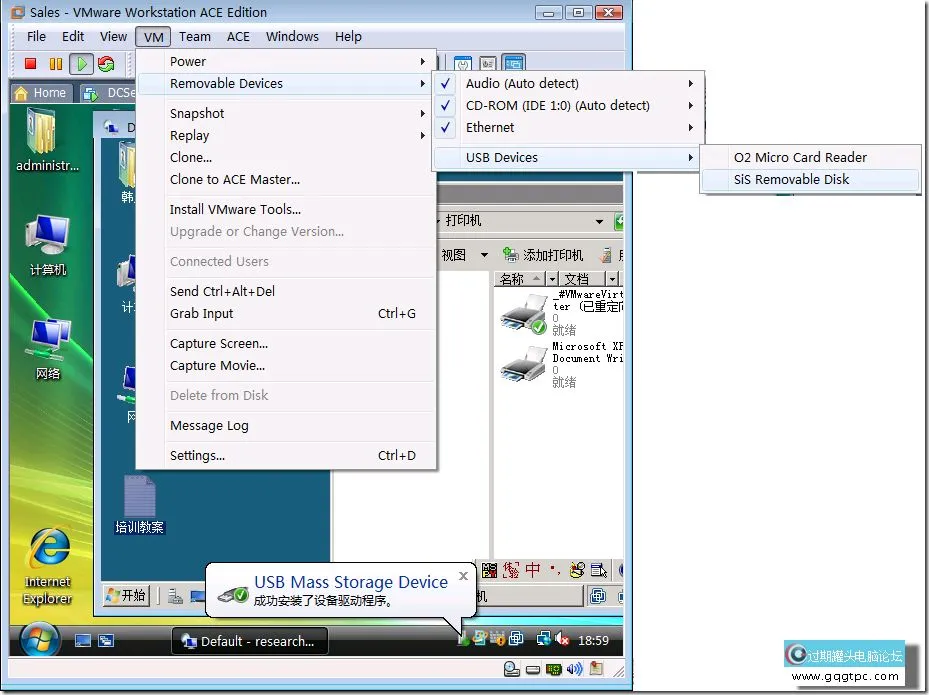Viewport: 929px width, 695px height.
Task: Click the Vista Start orb
Action: (40, 640)
